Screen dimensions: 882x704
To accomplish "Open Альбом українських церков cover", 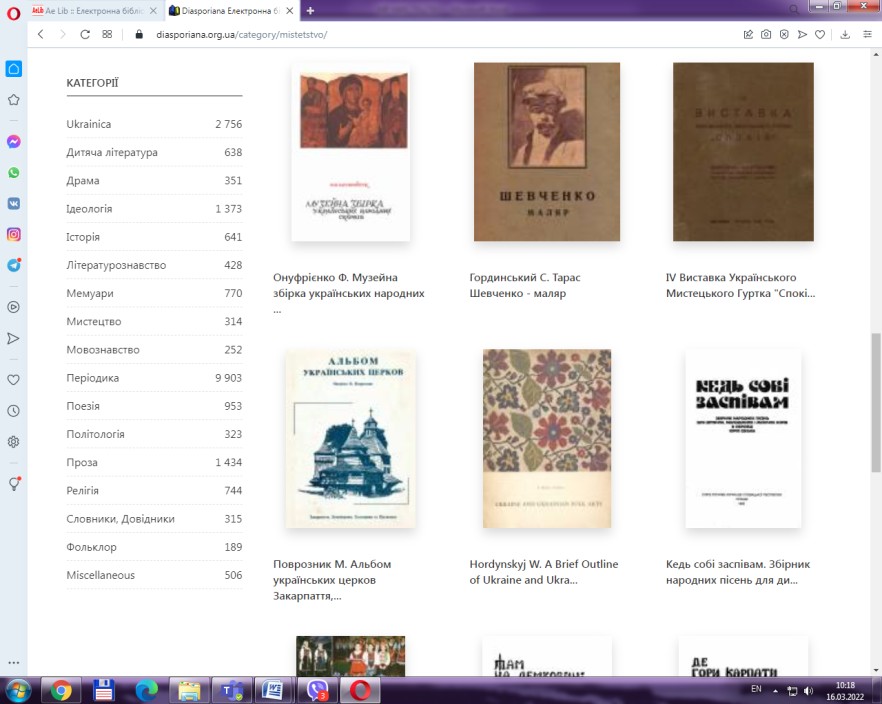I will tap(350, 439).
